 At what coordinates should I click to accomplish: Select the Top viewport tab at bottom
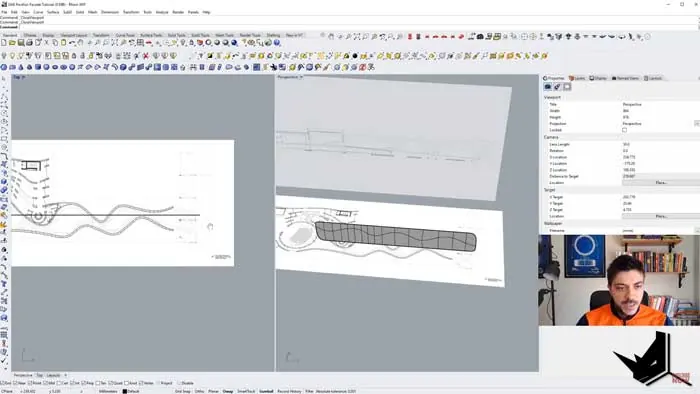[39, 375]
